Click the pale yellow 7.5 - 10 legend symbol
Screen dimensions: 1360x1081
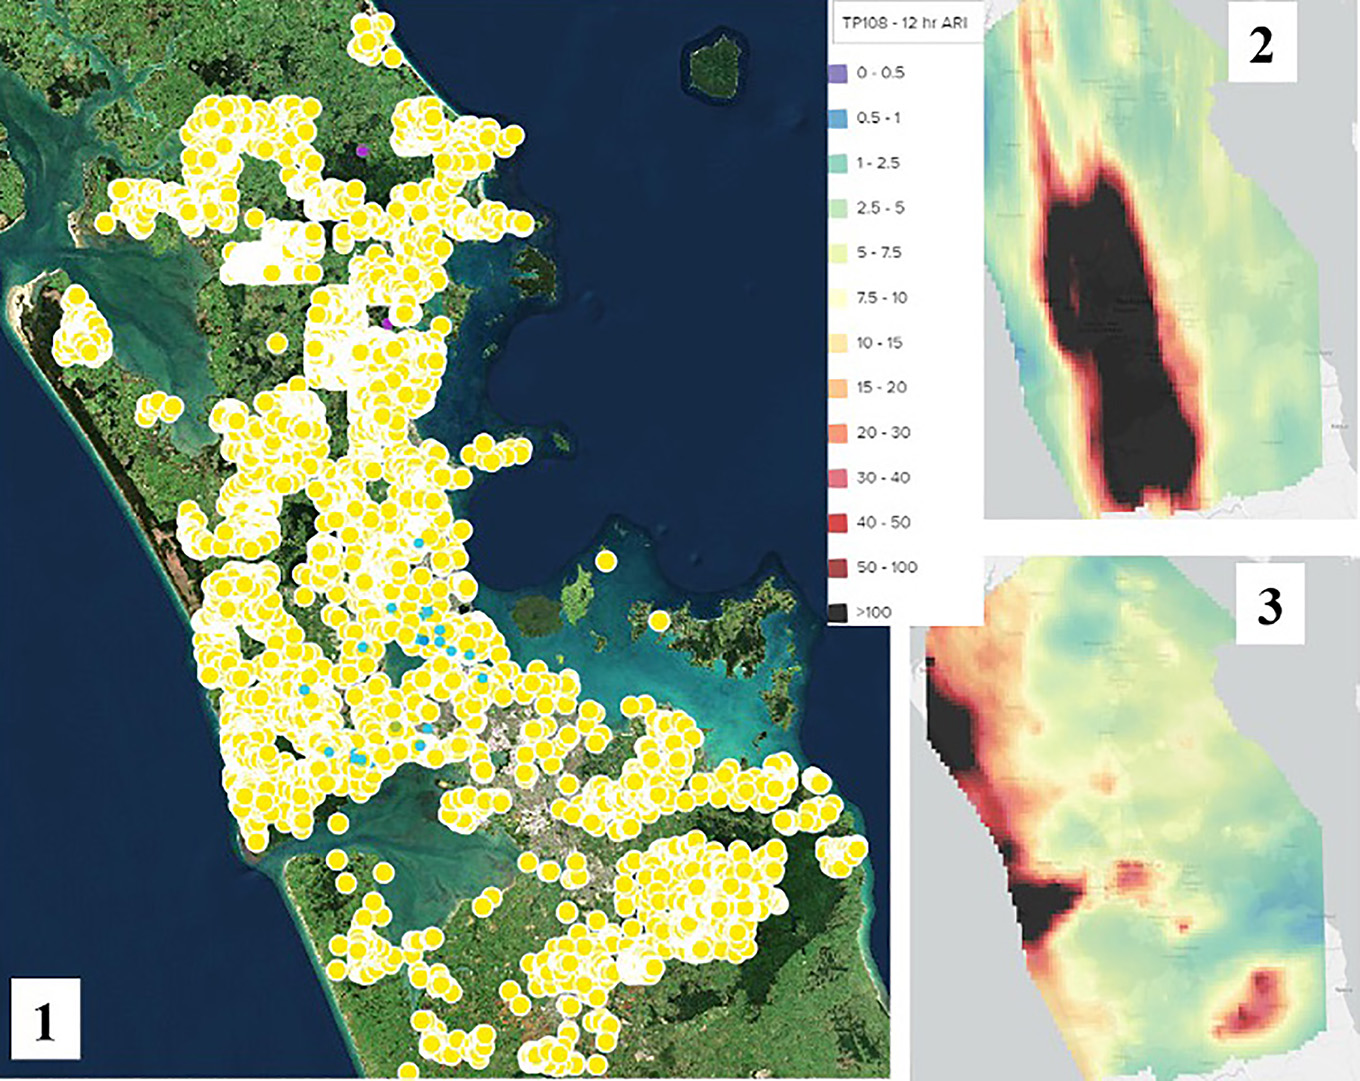pyautogui.click(x=838, y=297)
